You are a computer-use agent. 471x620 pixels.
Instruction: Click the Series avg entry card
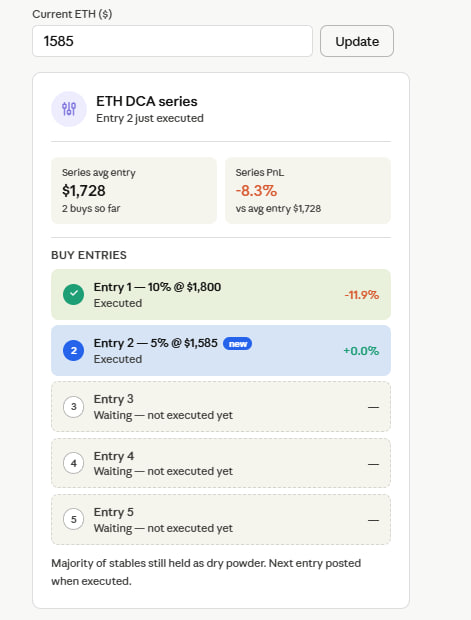(134, 191)
